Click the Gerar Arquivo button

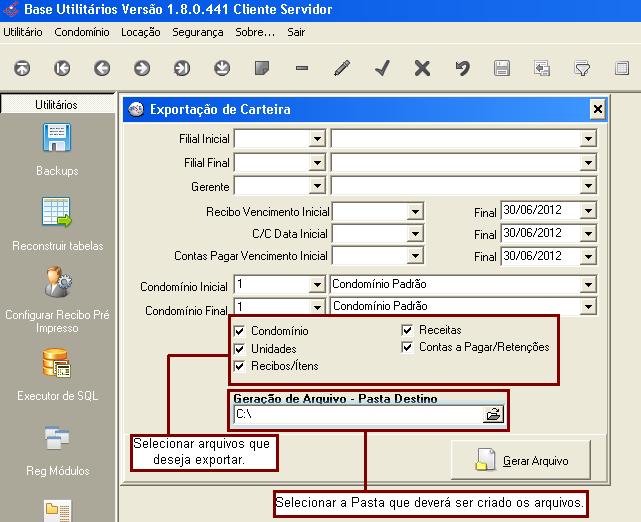point(521,461)
